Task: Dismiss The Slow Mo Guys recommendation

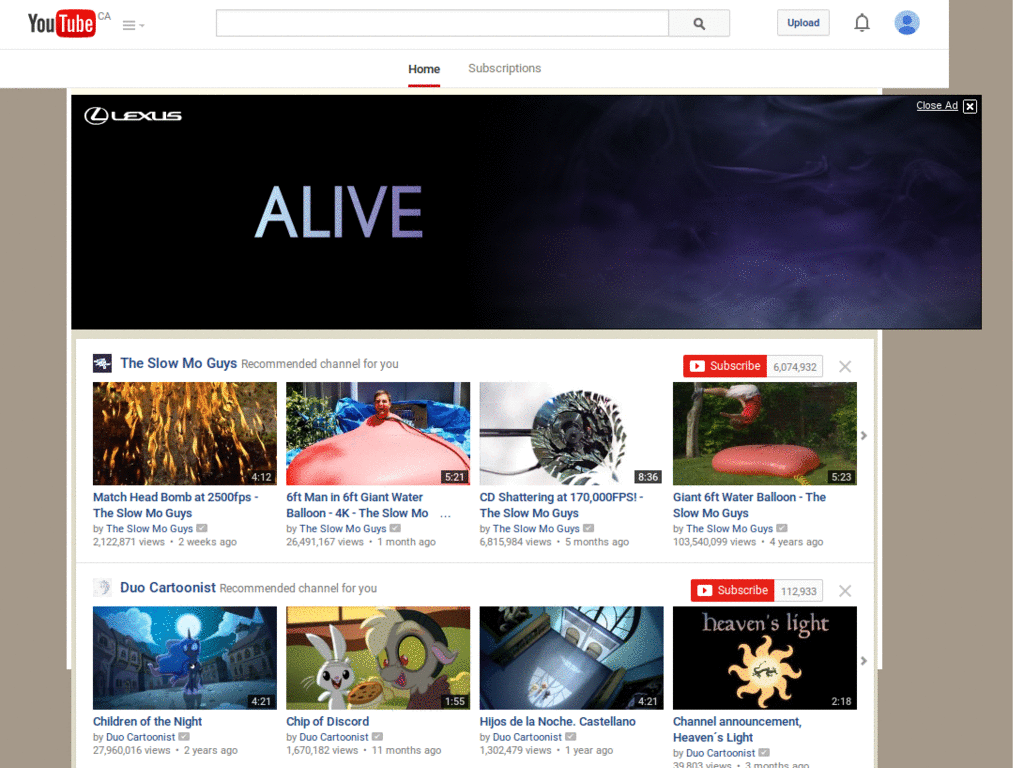Action: [845, 366]
